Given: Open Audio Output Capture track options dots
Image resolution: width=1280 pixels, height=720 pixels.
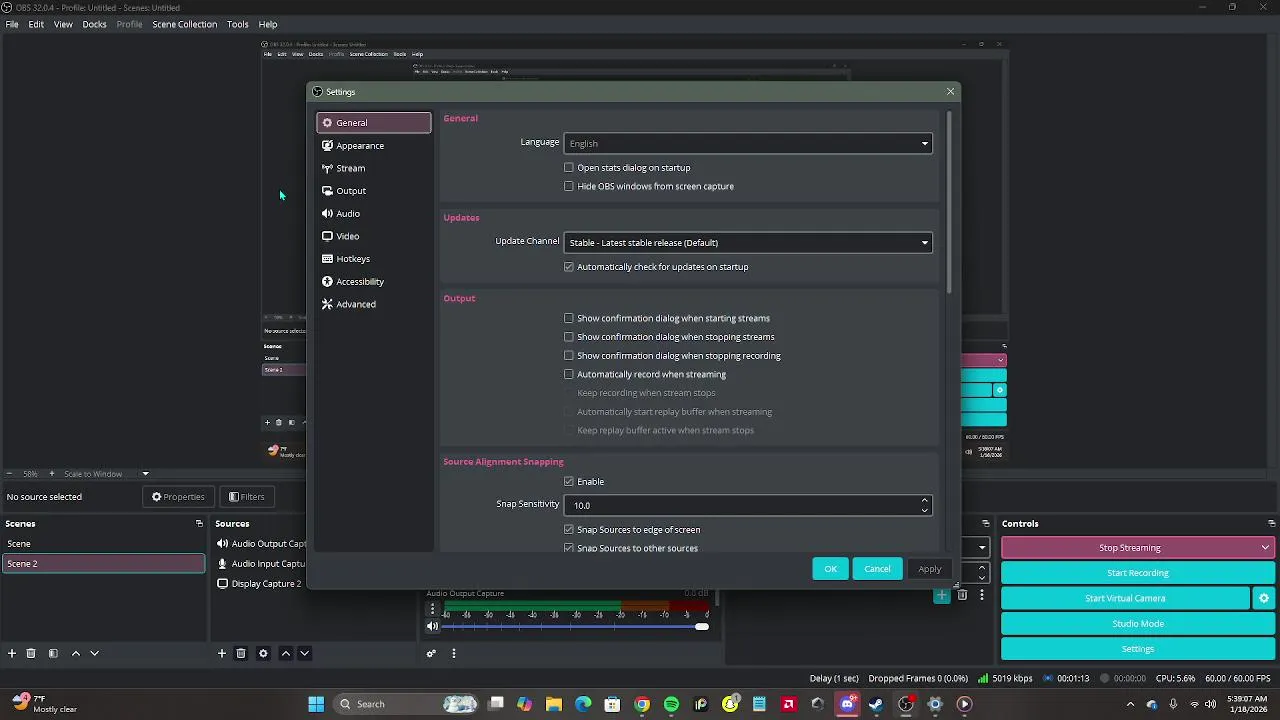Looking at the screenshot, I should tap(432, 608).
